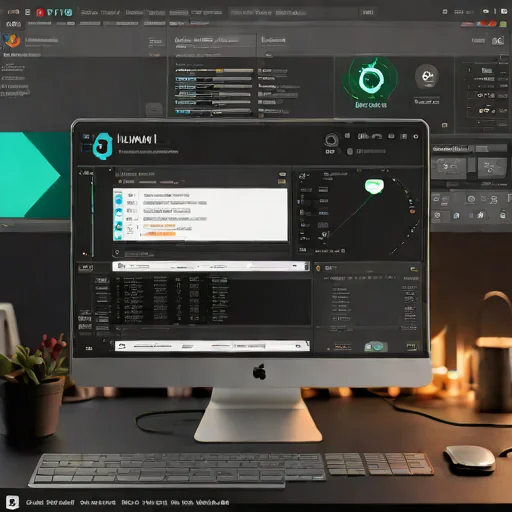Click the teal hexagon app logo
Viewport: 512px width, 512px height.
pyautogui.click(x=103, y=146)
